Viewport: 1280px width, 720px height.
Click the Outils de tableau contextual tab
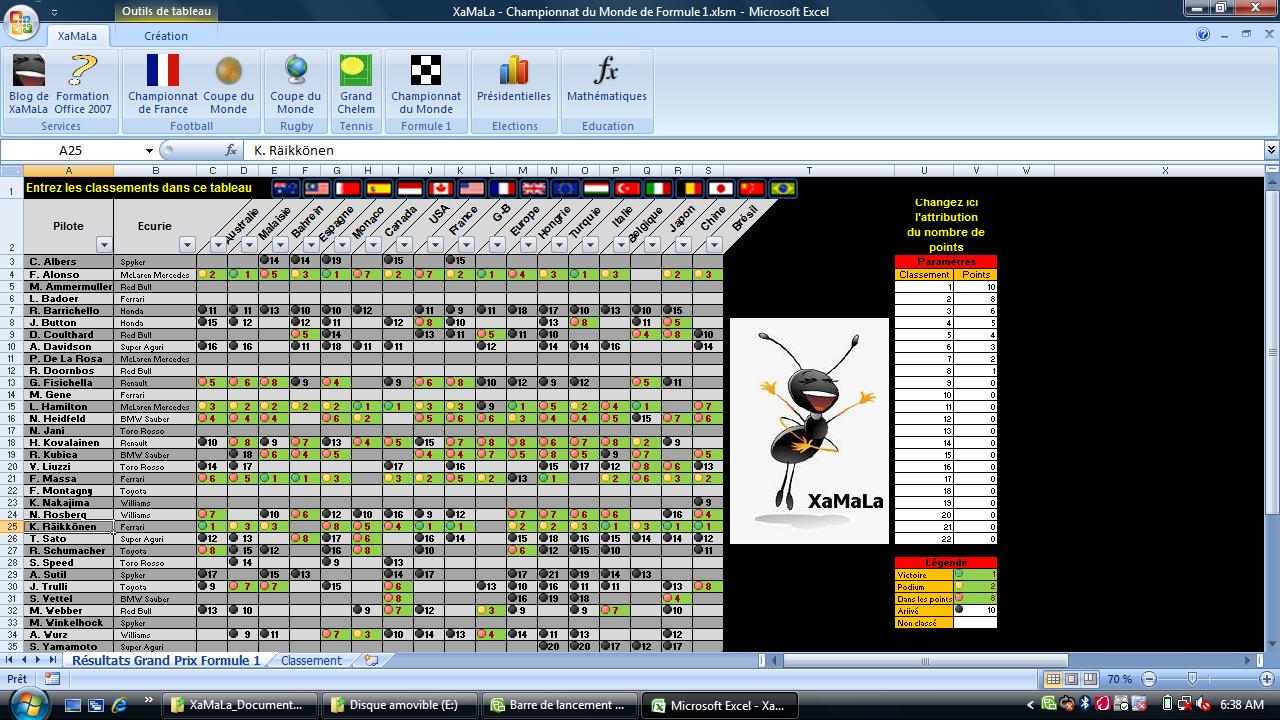click(x=166, y=11)
